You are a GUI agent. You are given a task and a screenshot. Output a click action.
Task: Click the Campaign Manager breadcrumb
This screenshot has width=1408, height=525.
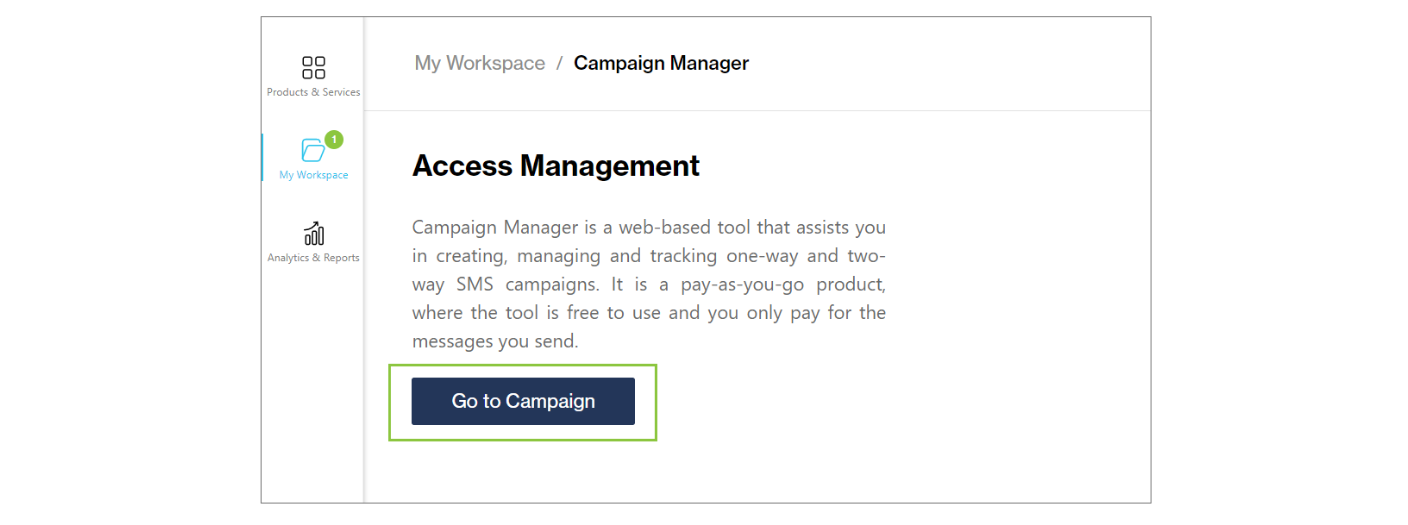[x=661, y=63]
